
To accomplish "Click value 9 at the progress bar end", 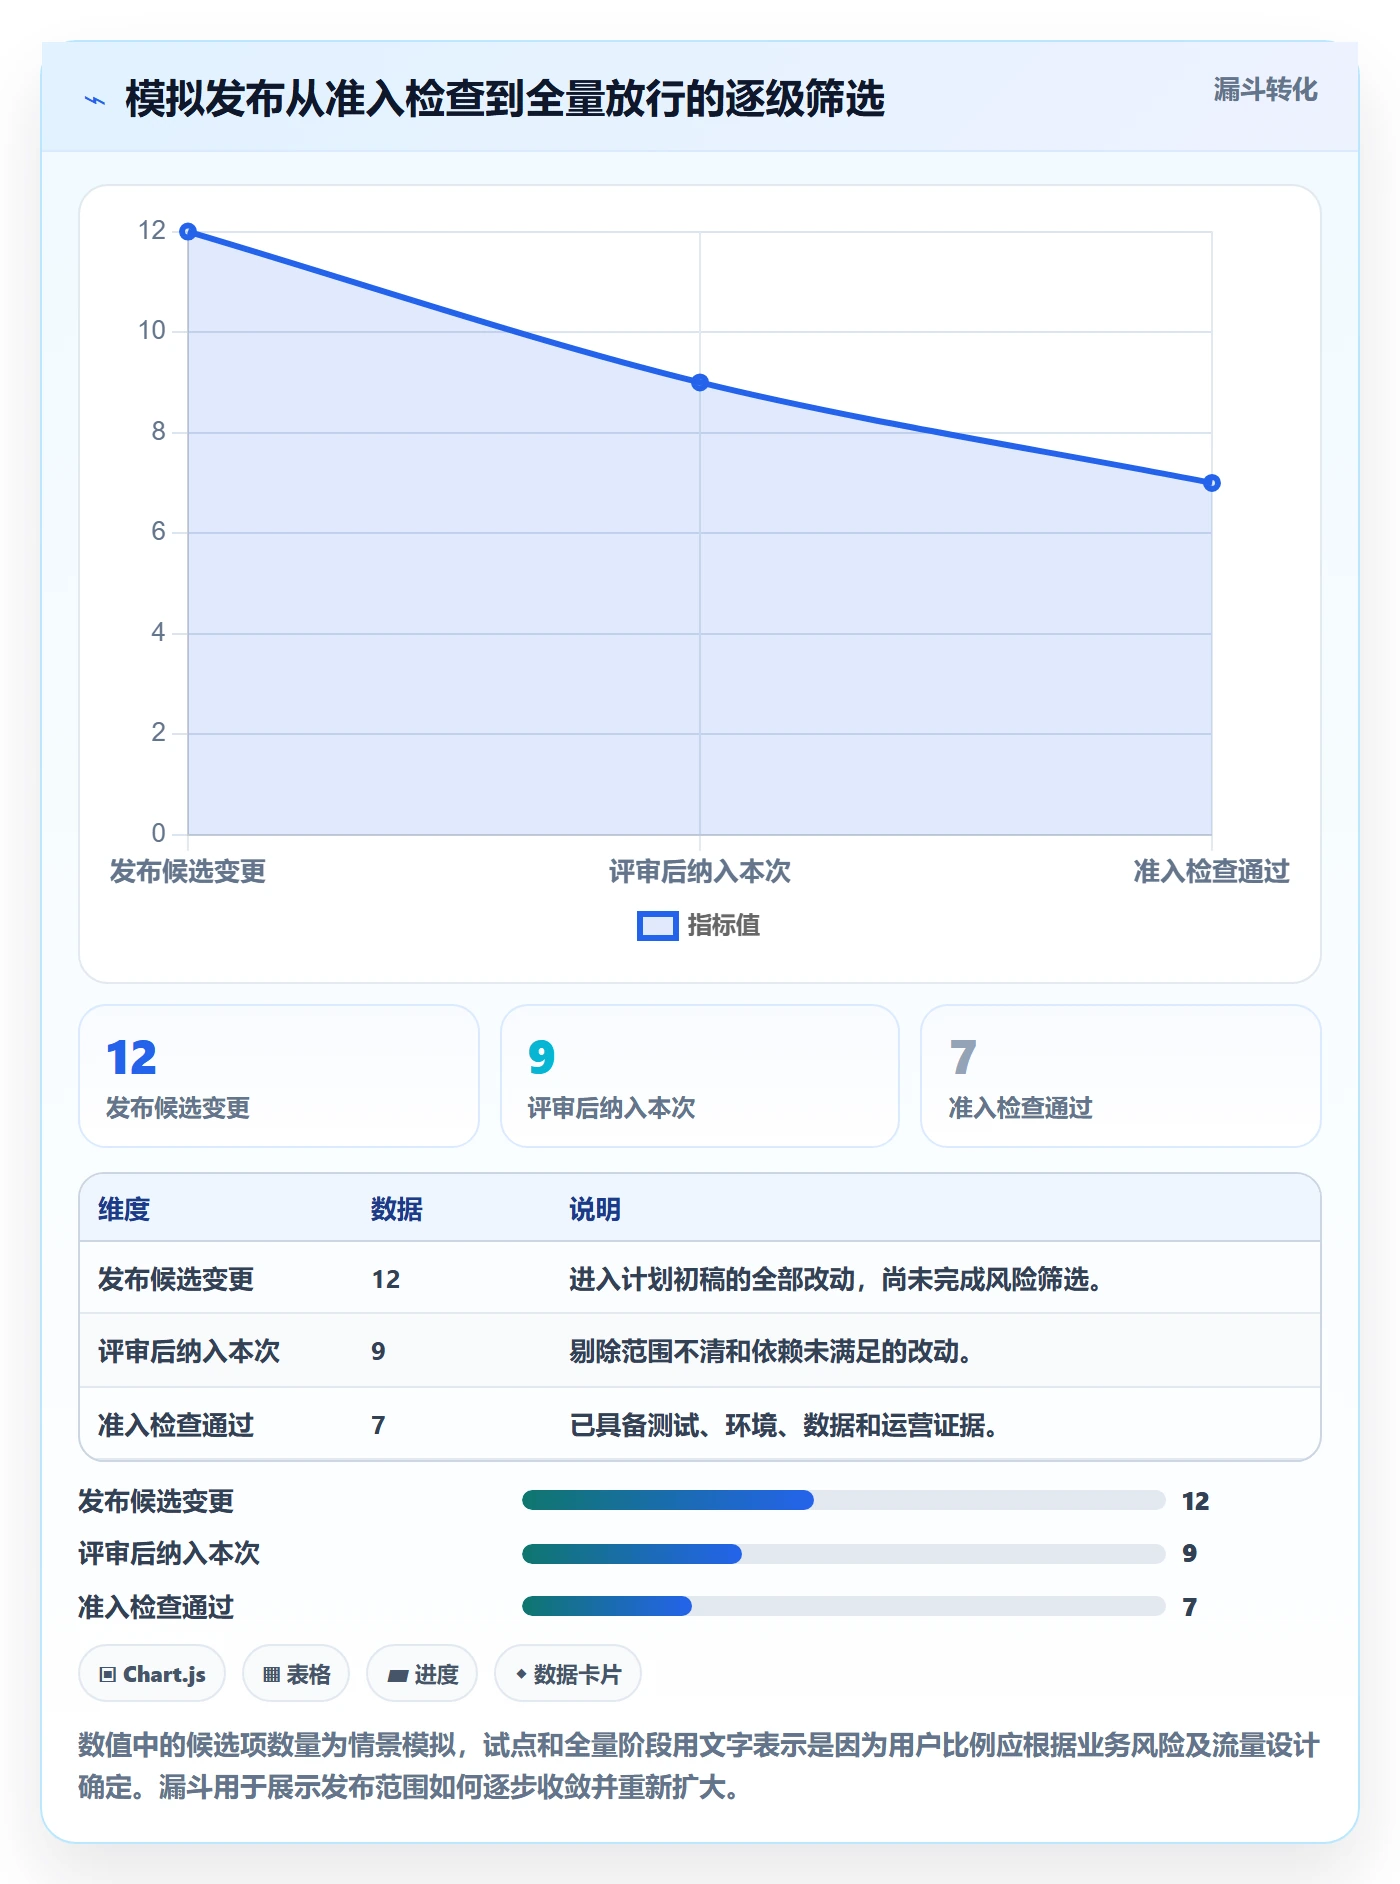I will click(1190, 1553).
